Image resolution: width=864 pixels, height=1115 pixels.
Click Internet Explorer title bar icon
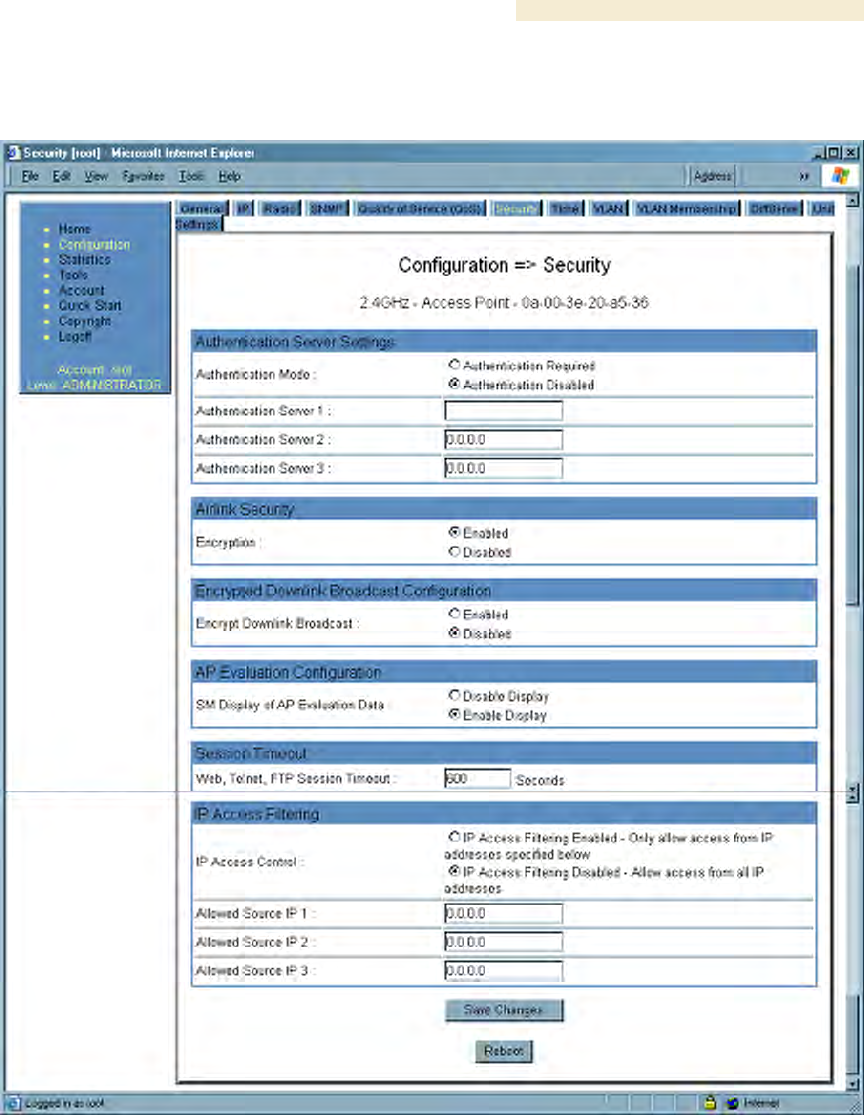[14, 152]
